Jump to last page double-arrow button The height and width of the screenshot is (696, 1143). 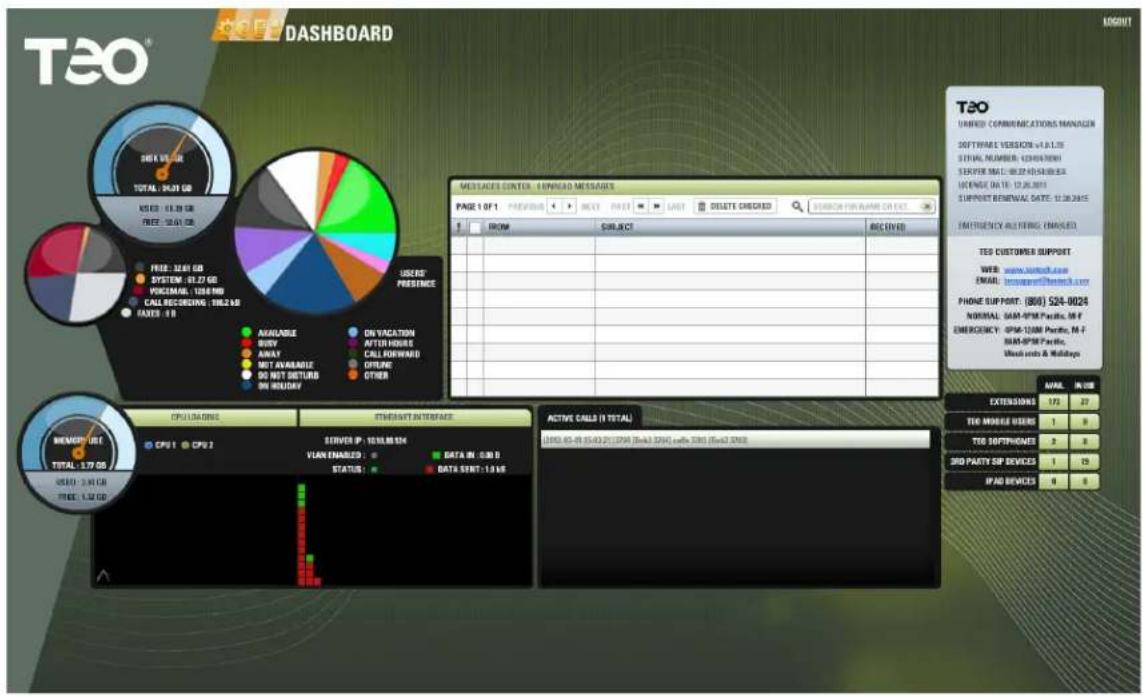pyautogui.click(x=657, y=206)
